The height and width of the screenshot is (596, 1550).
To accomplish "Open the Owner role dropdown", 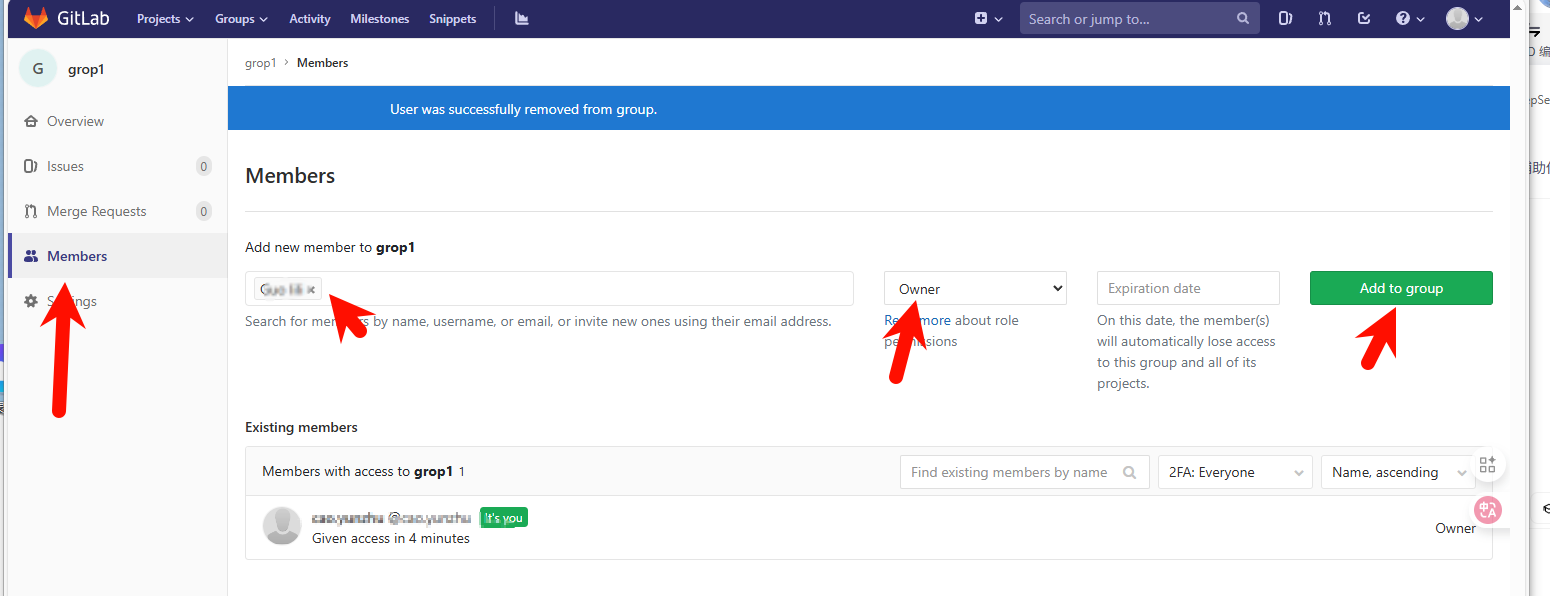I will (975, 288).
